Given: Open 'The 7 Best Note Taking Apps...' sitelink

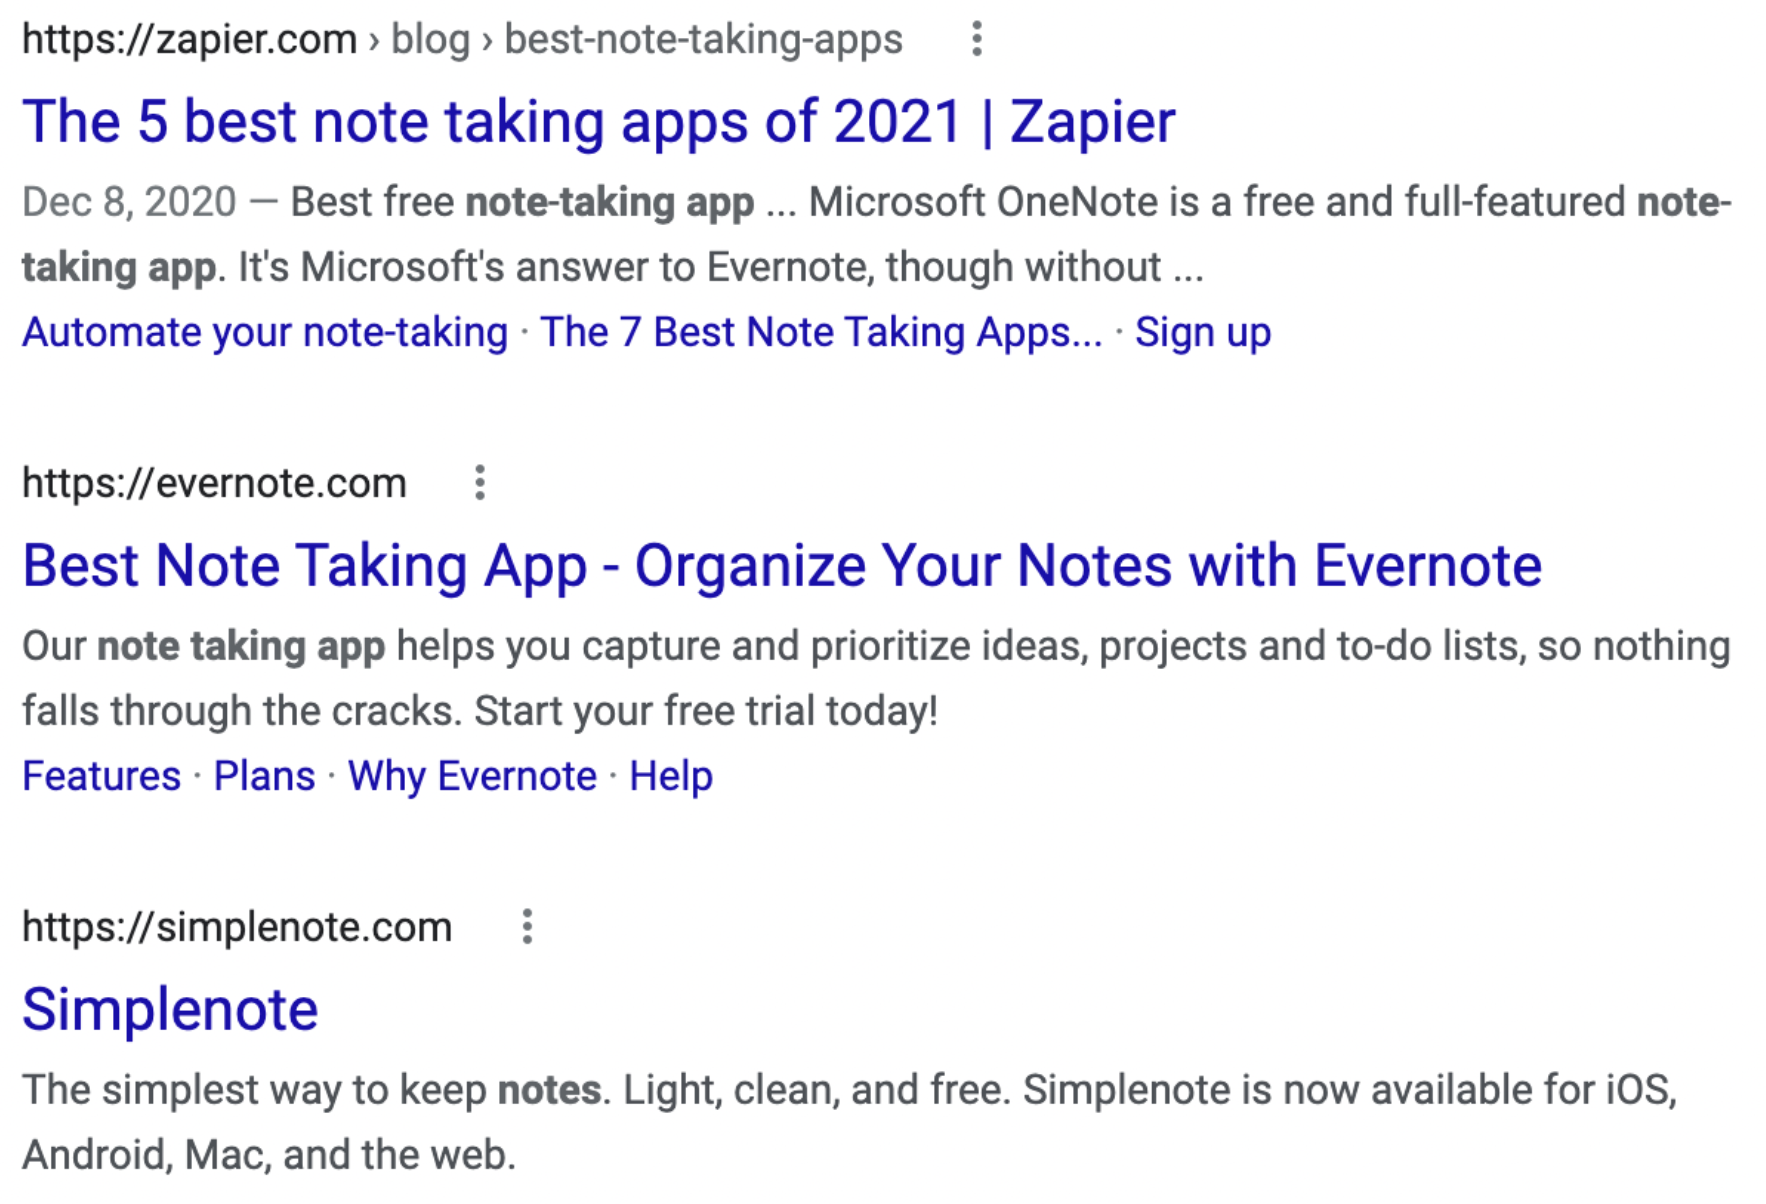Looking at the screenshot, I should tap(820, 332).
